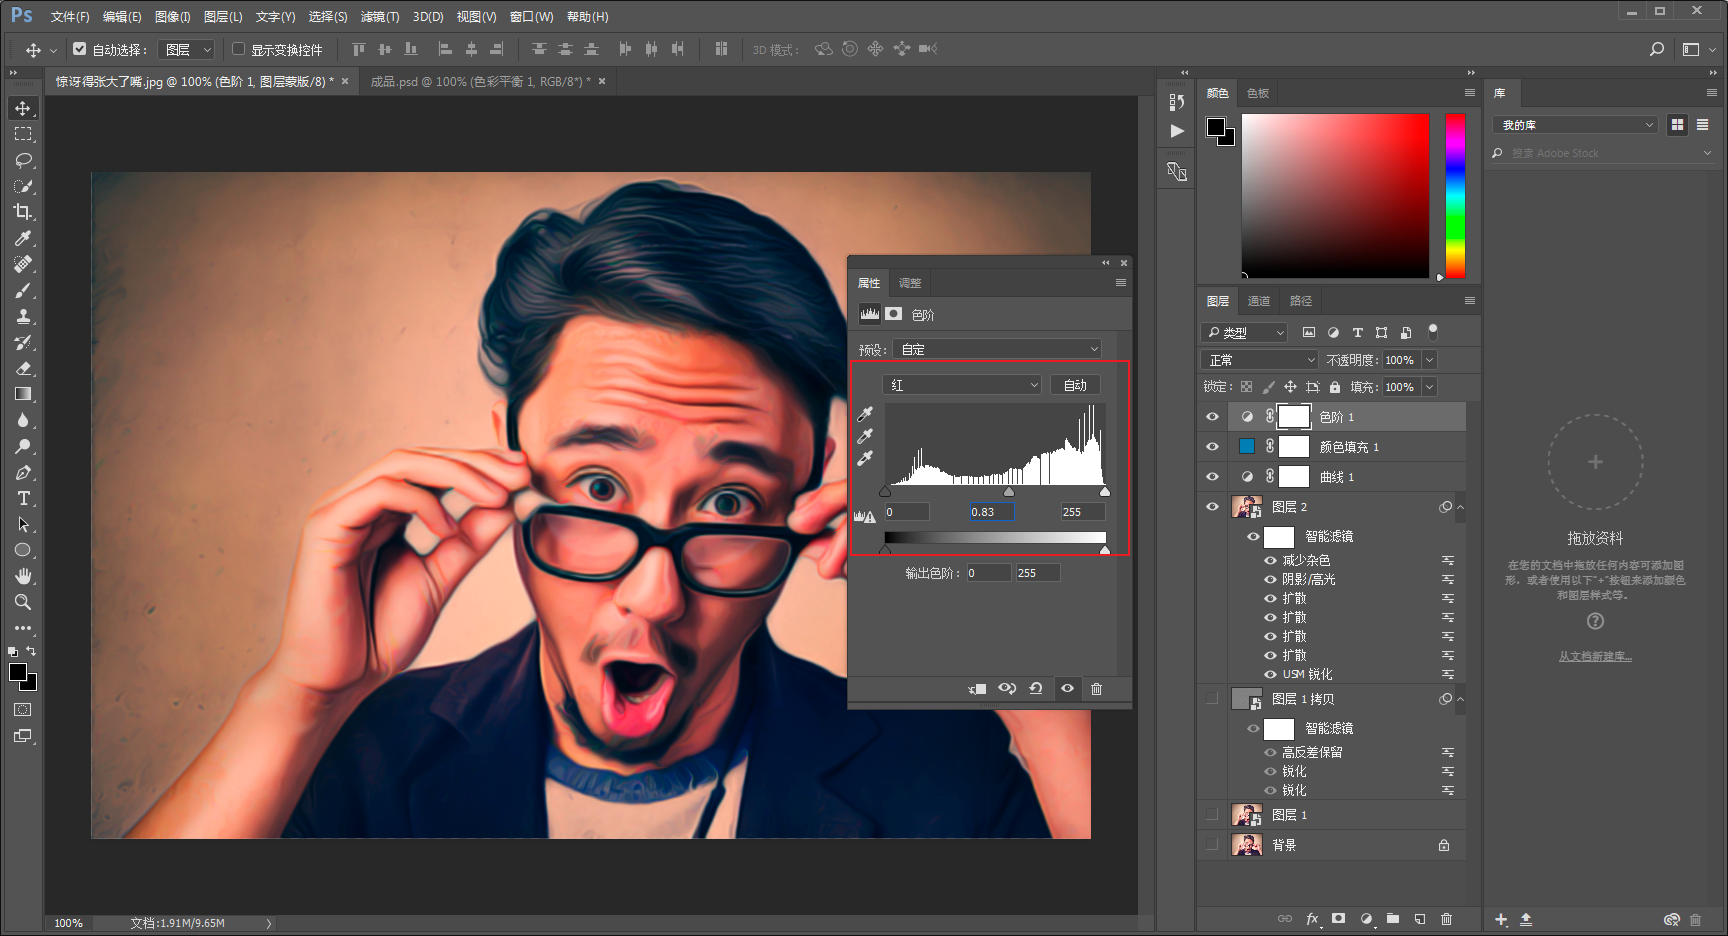This screenshot has width=1728, height=936.
Task: Open the 滤镜 menu
Action: (x=380, y=17)
